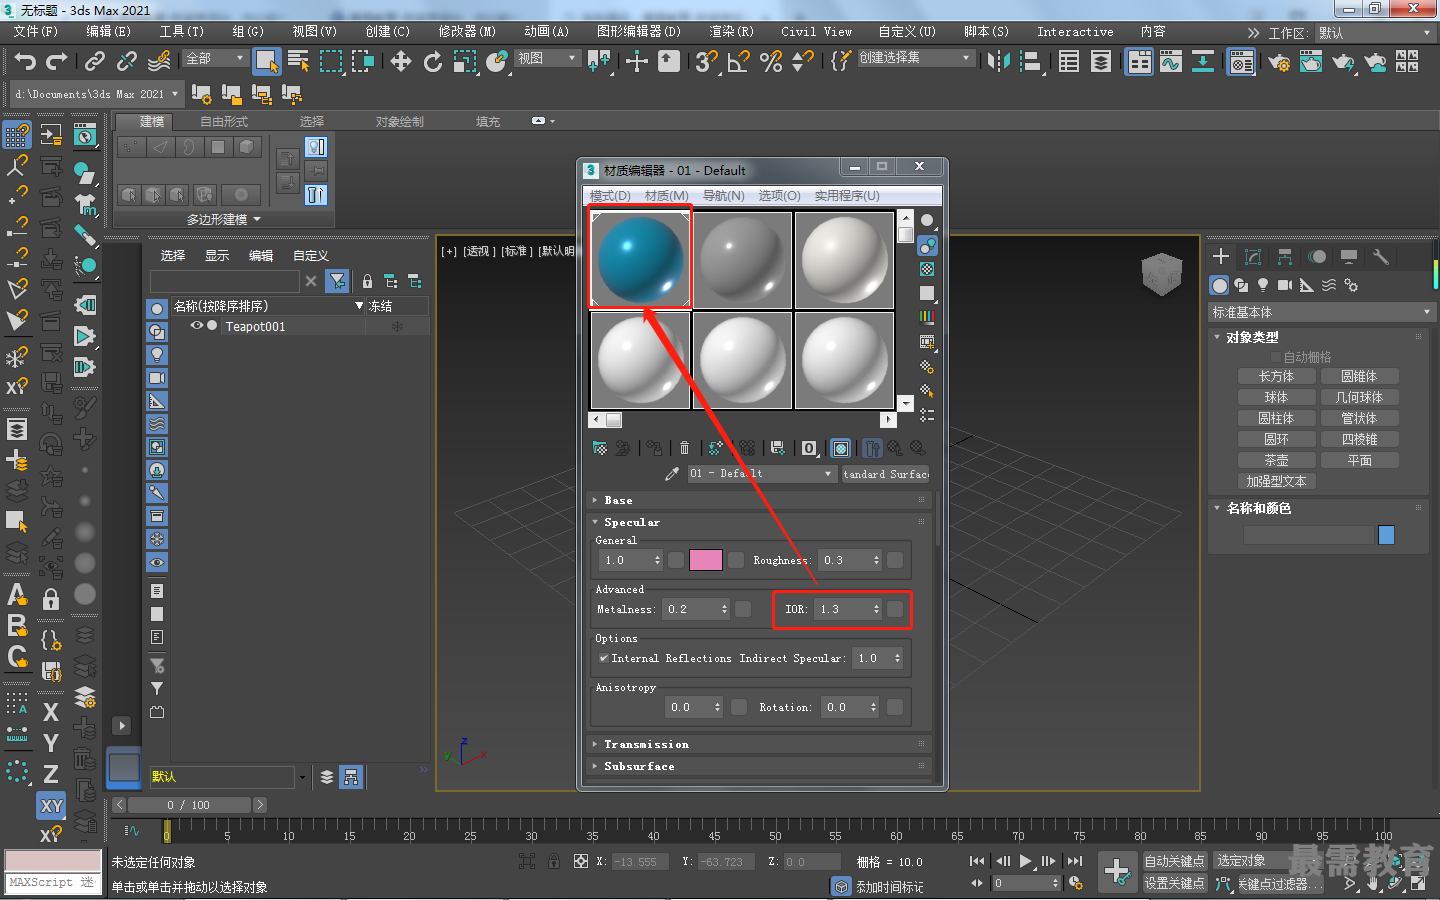The image size is (1440, 900).
Task: Open Curve Editor icon in main toolbar
Action: pyautogui.click(x=1171, y=63)
